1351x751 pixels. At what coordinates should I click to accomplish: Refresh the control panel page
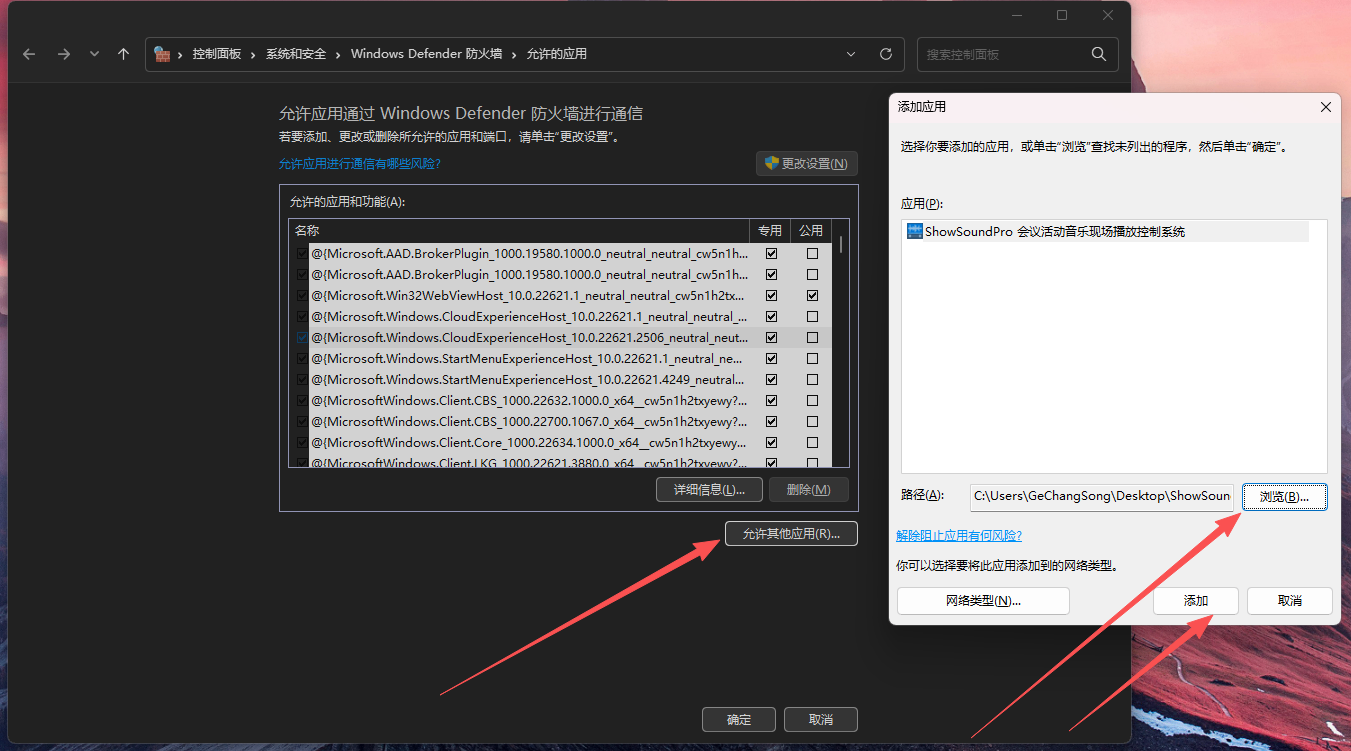pos(885,54)
